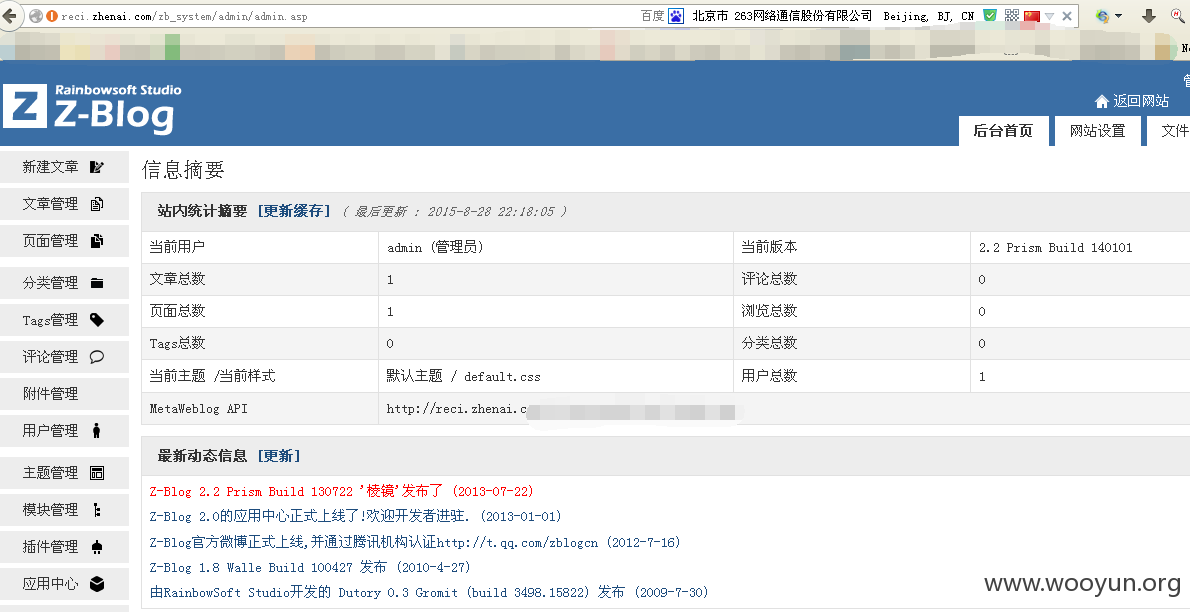Click the China flag icon in address bar

pyautogui.click(x=1031, y=16)
